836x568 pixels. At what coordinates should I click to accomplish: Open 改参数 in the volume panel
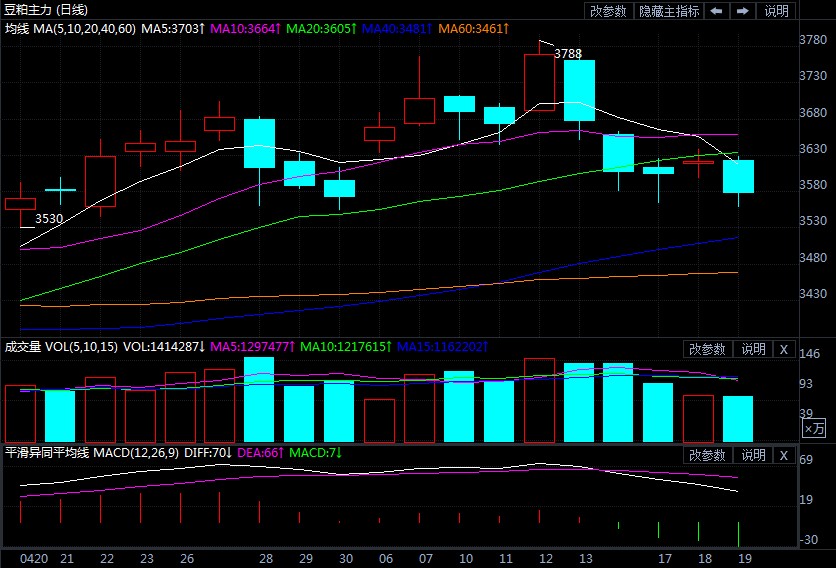click(x=708, y=349)
